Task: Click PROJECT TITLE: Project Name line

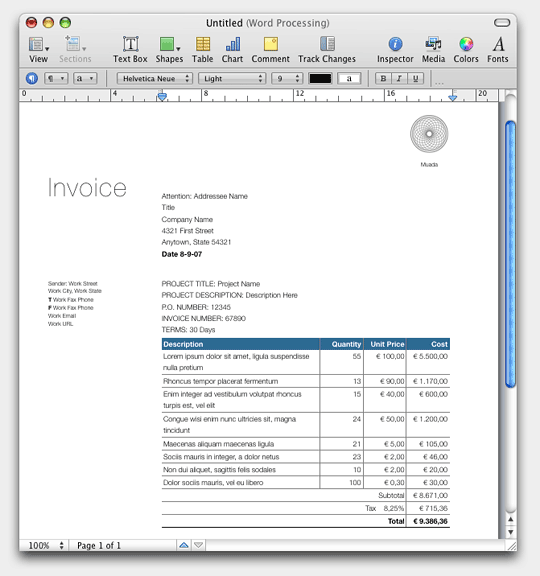Action: [210, 284]
